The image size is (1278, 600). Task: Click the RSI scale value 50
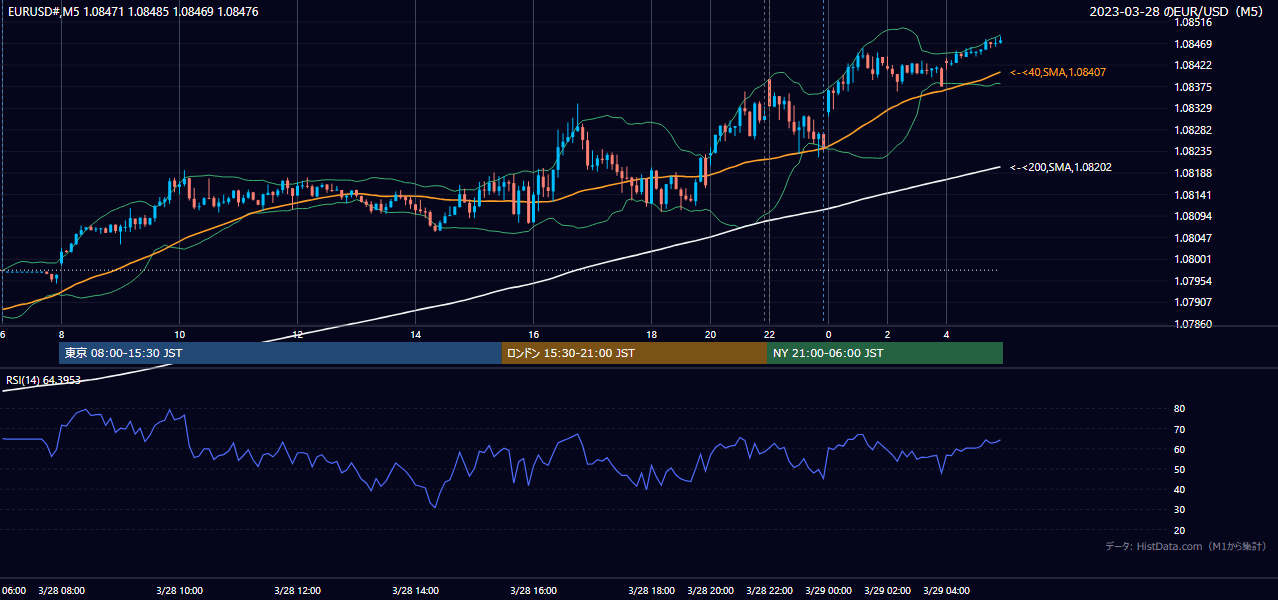pos(1179,469)
